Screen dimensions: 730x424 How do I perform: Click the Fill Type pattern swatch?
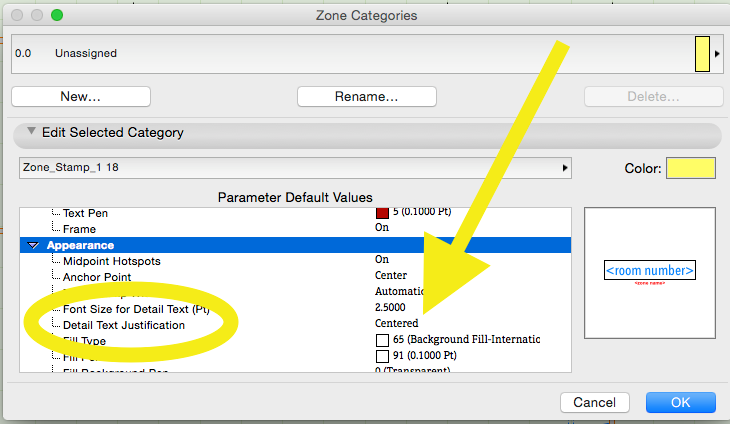tap(382, 340)
